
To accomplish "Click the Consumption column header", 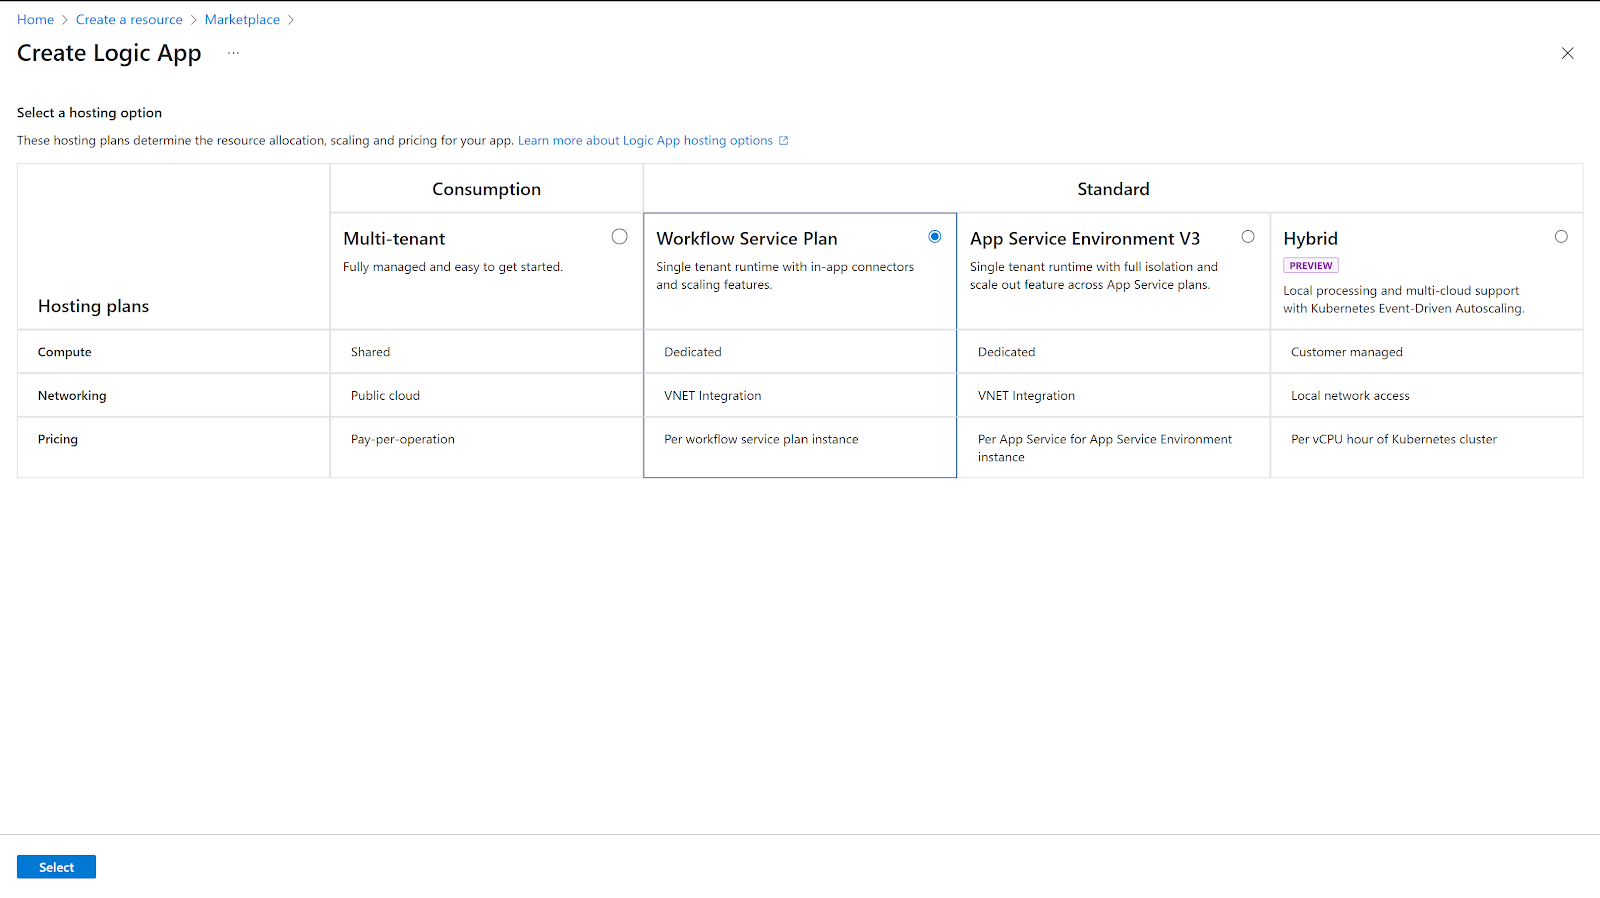I will coord(486,189).
